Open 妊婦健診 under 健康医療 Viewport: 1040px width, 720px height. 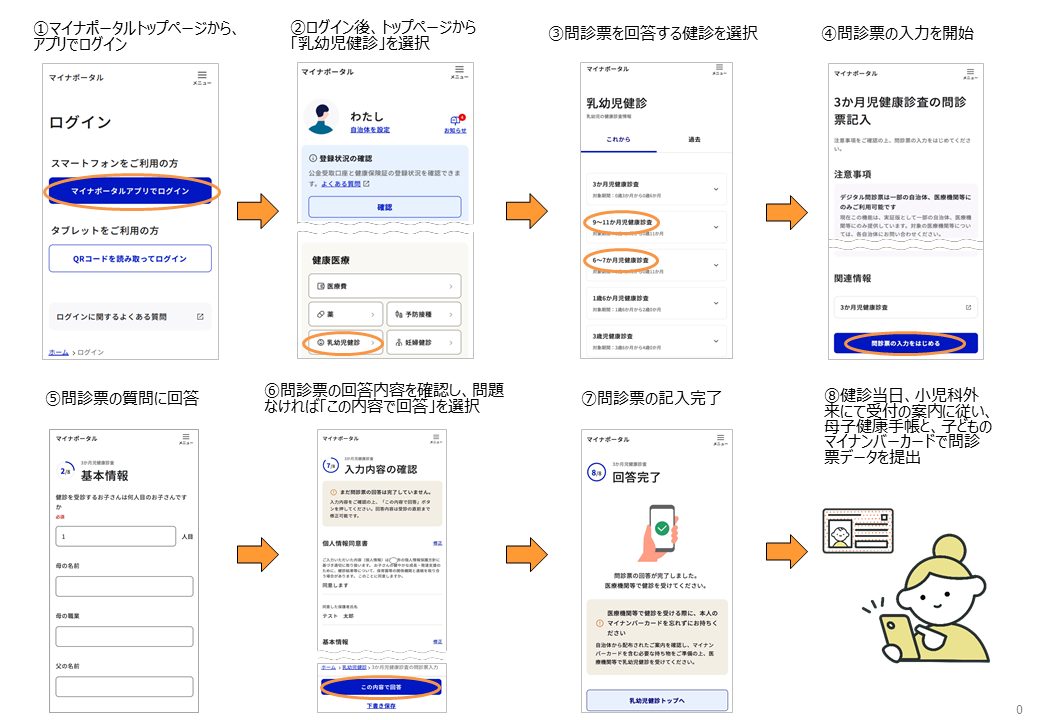424,343
